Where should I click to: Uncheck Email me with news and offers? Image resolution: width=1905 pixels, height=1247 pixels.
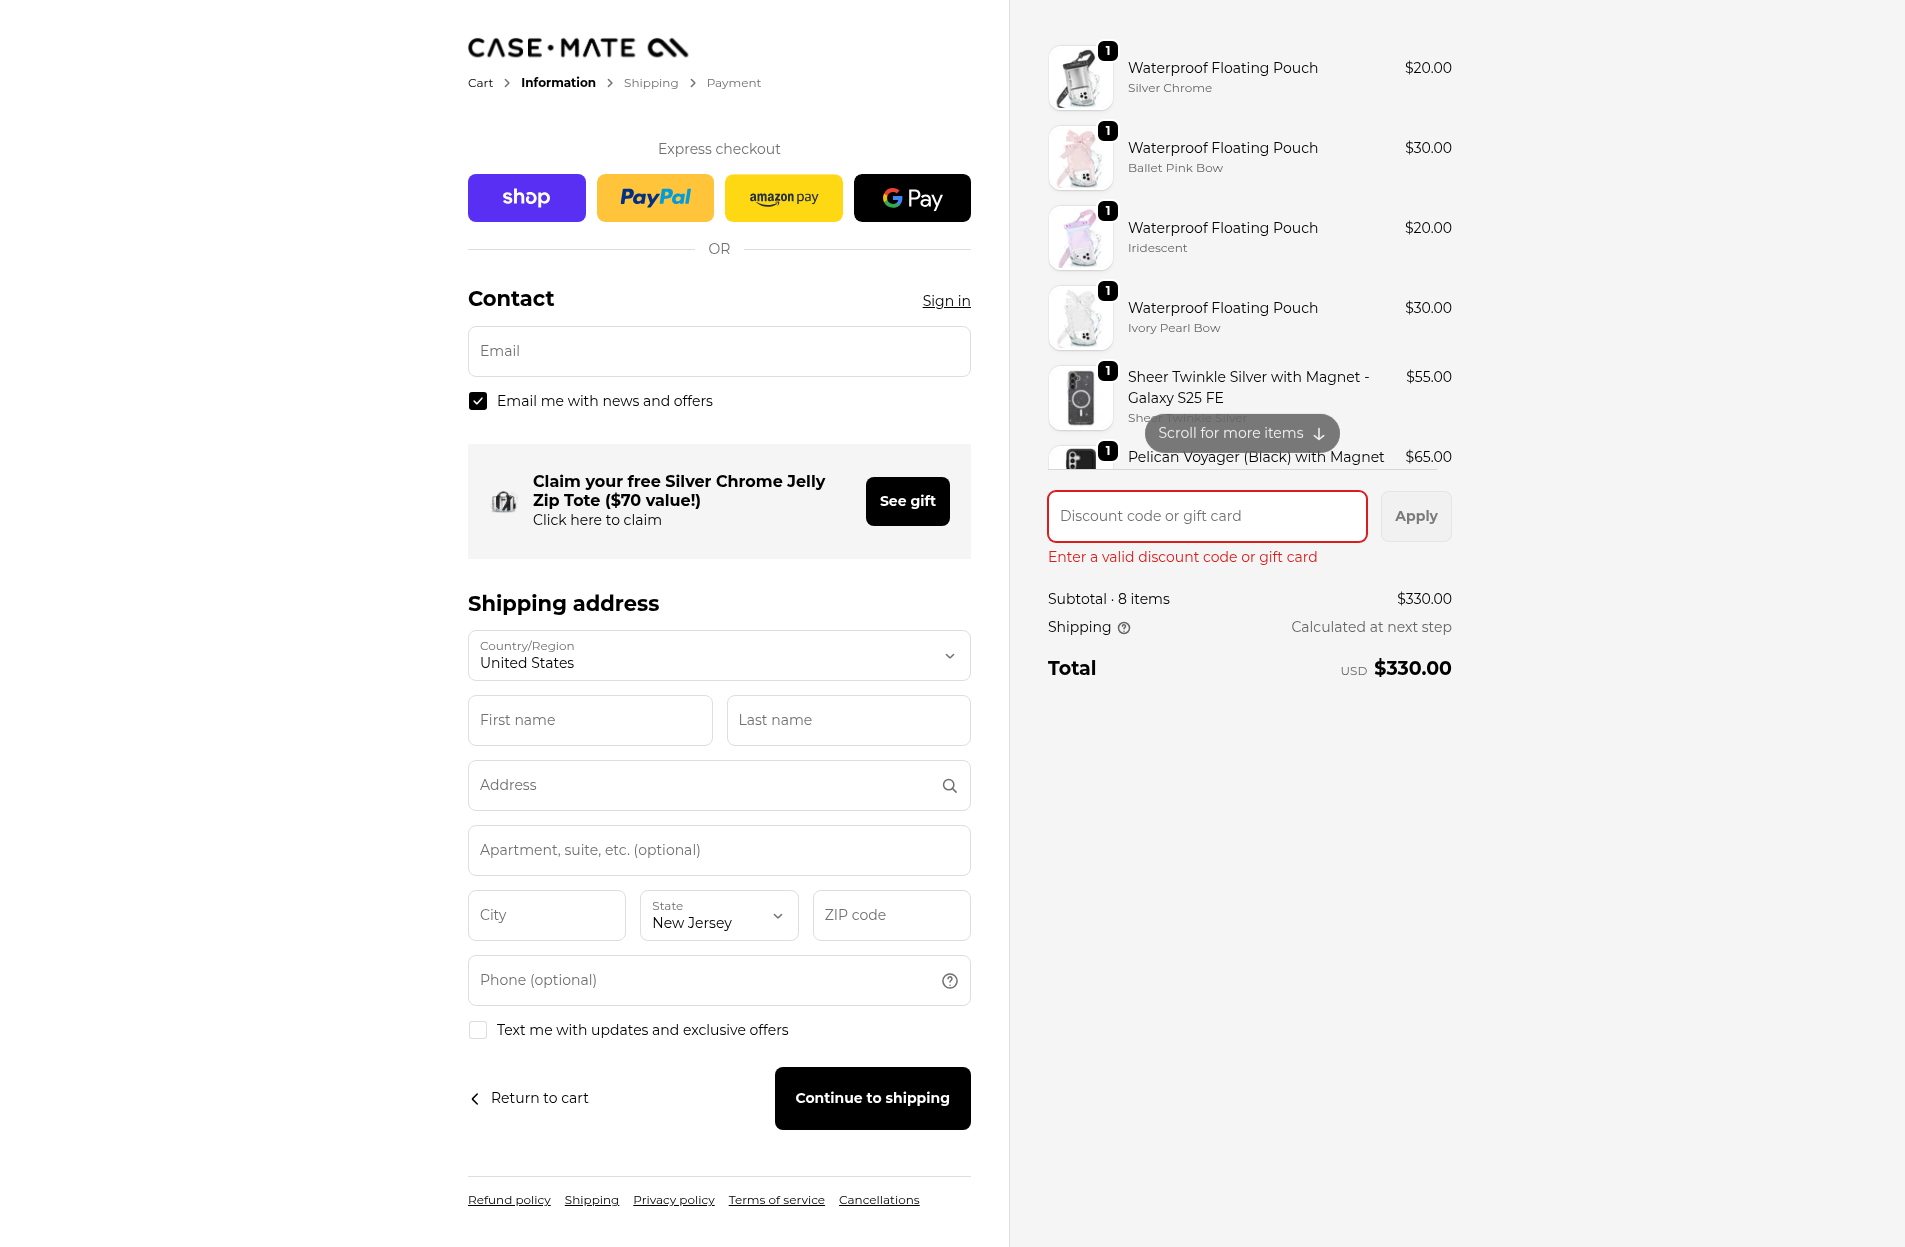tap(478, 401)
